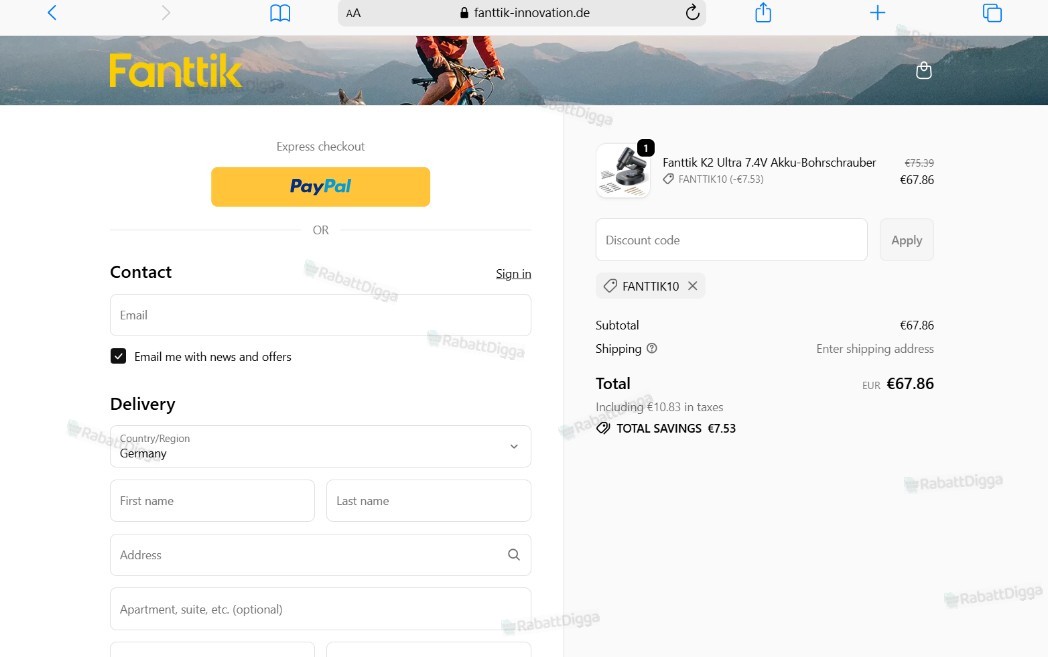Click the Apply discount button
This screenshot has width=1048, height=657.
point(906,240)
